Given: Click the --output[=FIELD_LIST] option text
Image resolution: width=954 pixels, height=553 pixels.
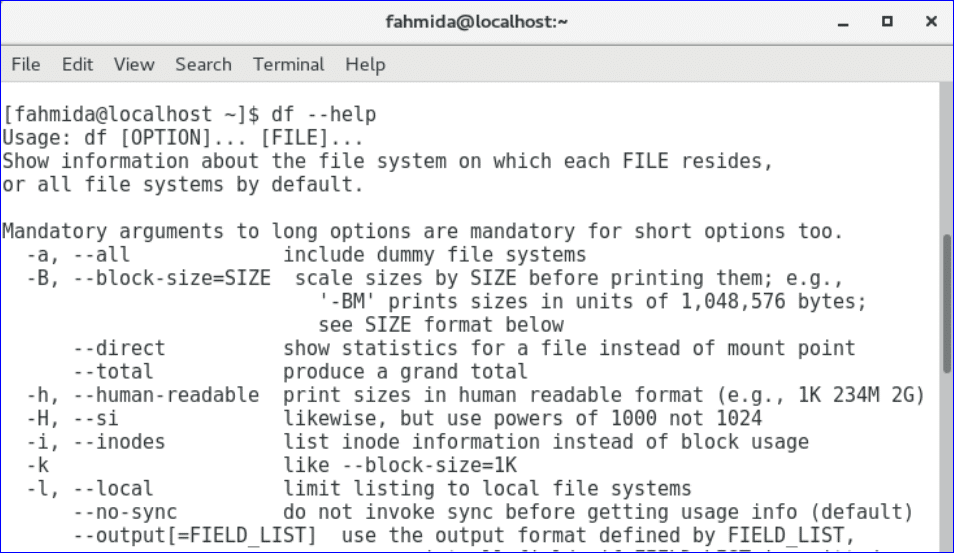Looking at the screenshot, I should pyautogui.click(x=201, y=536).
